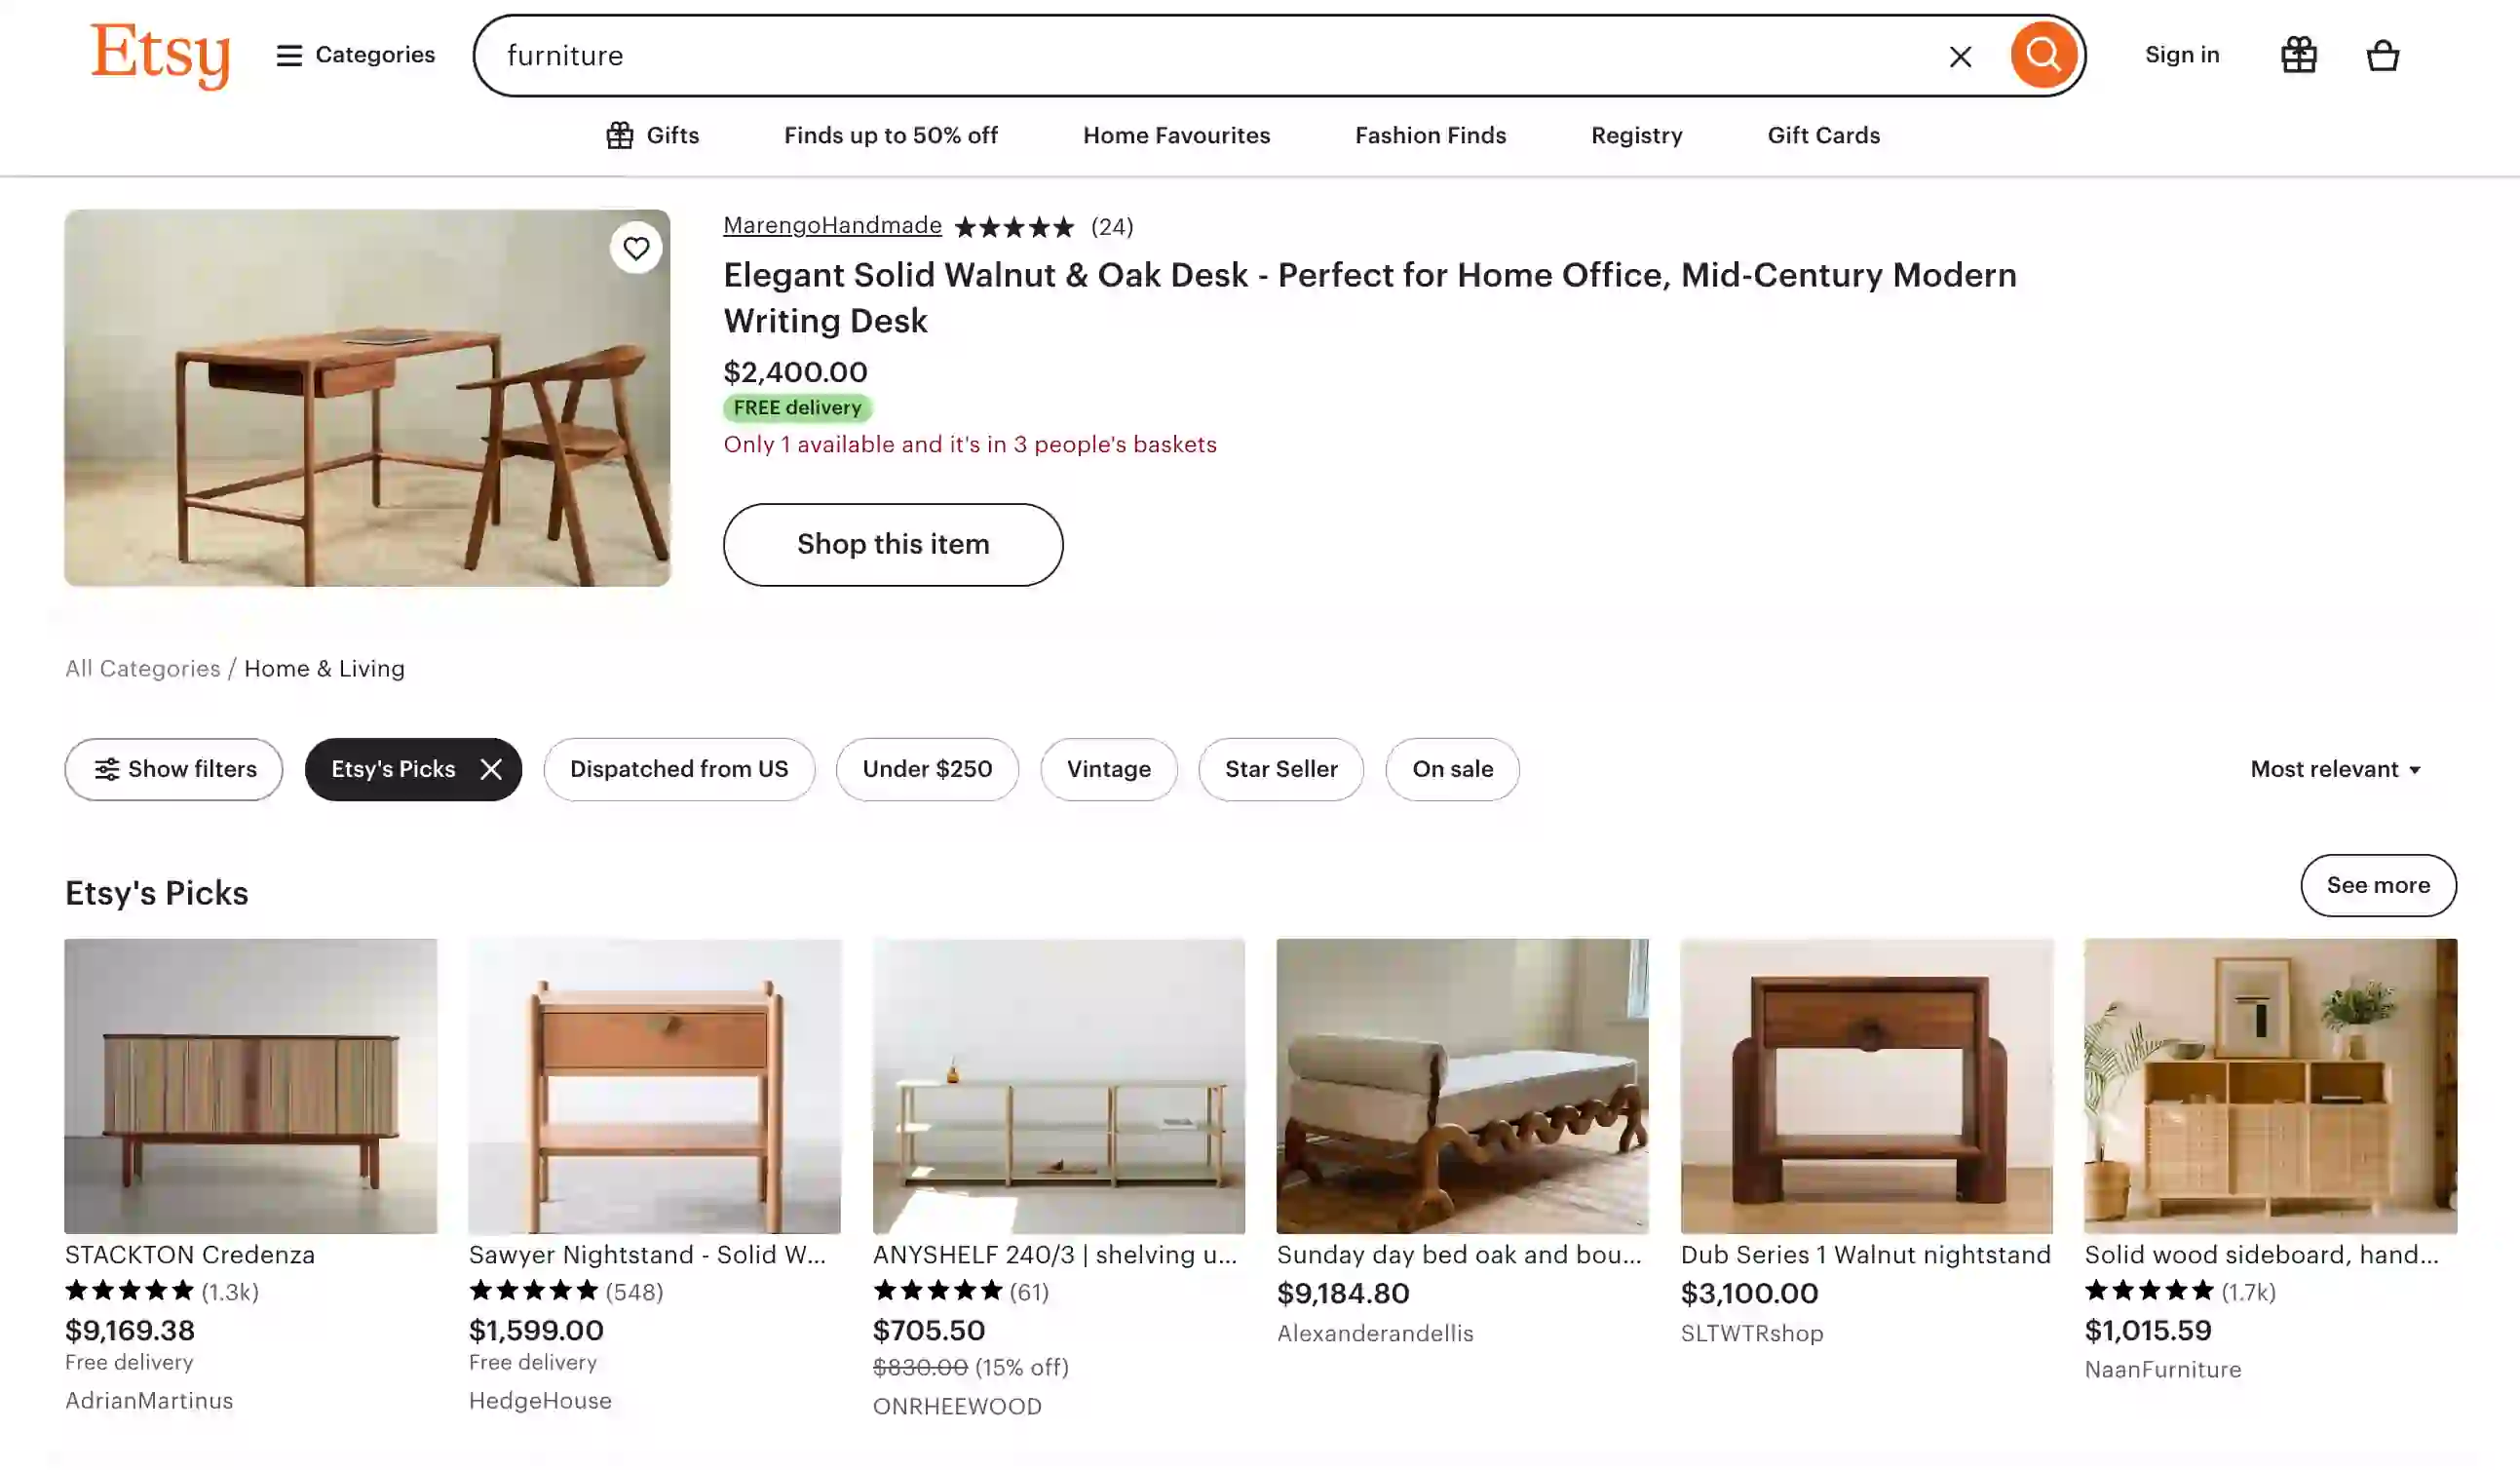Click the Gifts present icon in navigation

point(619,135)
